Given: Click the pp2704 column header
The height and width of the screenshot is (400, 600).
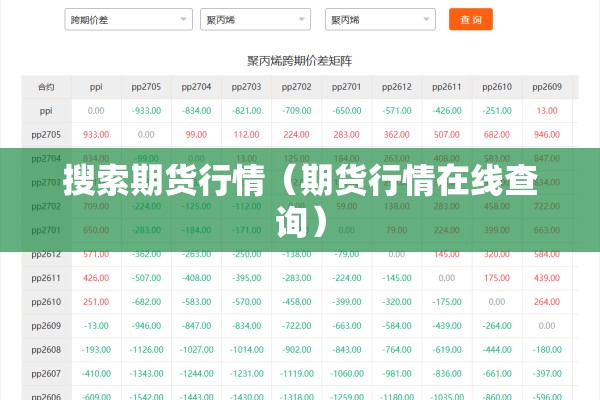Looking at the screenshot, I should click(196, 87).
